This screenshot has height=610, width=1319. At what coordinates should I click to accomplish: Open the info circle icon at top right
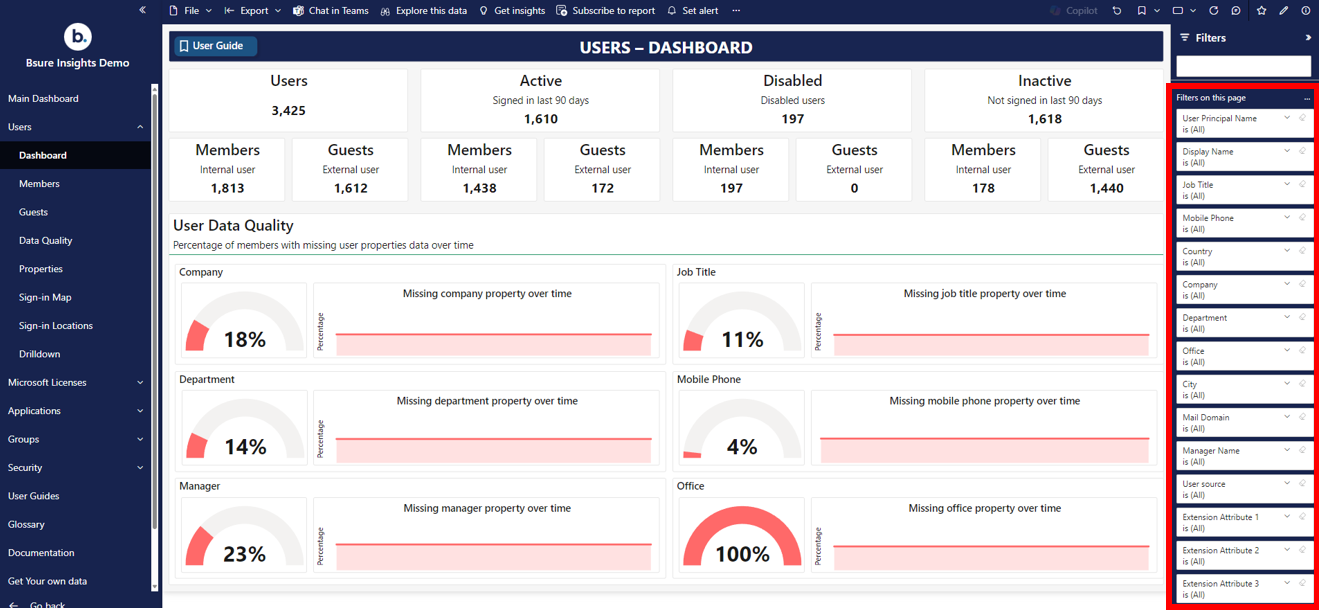(1306, 11)
